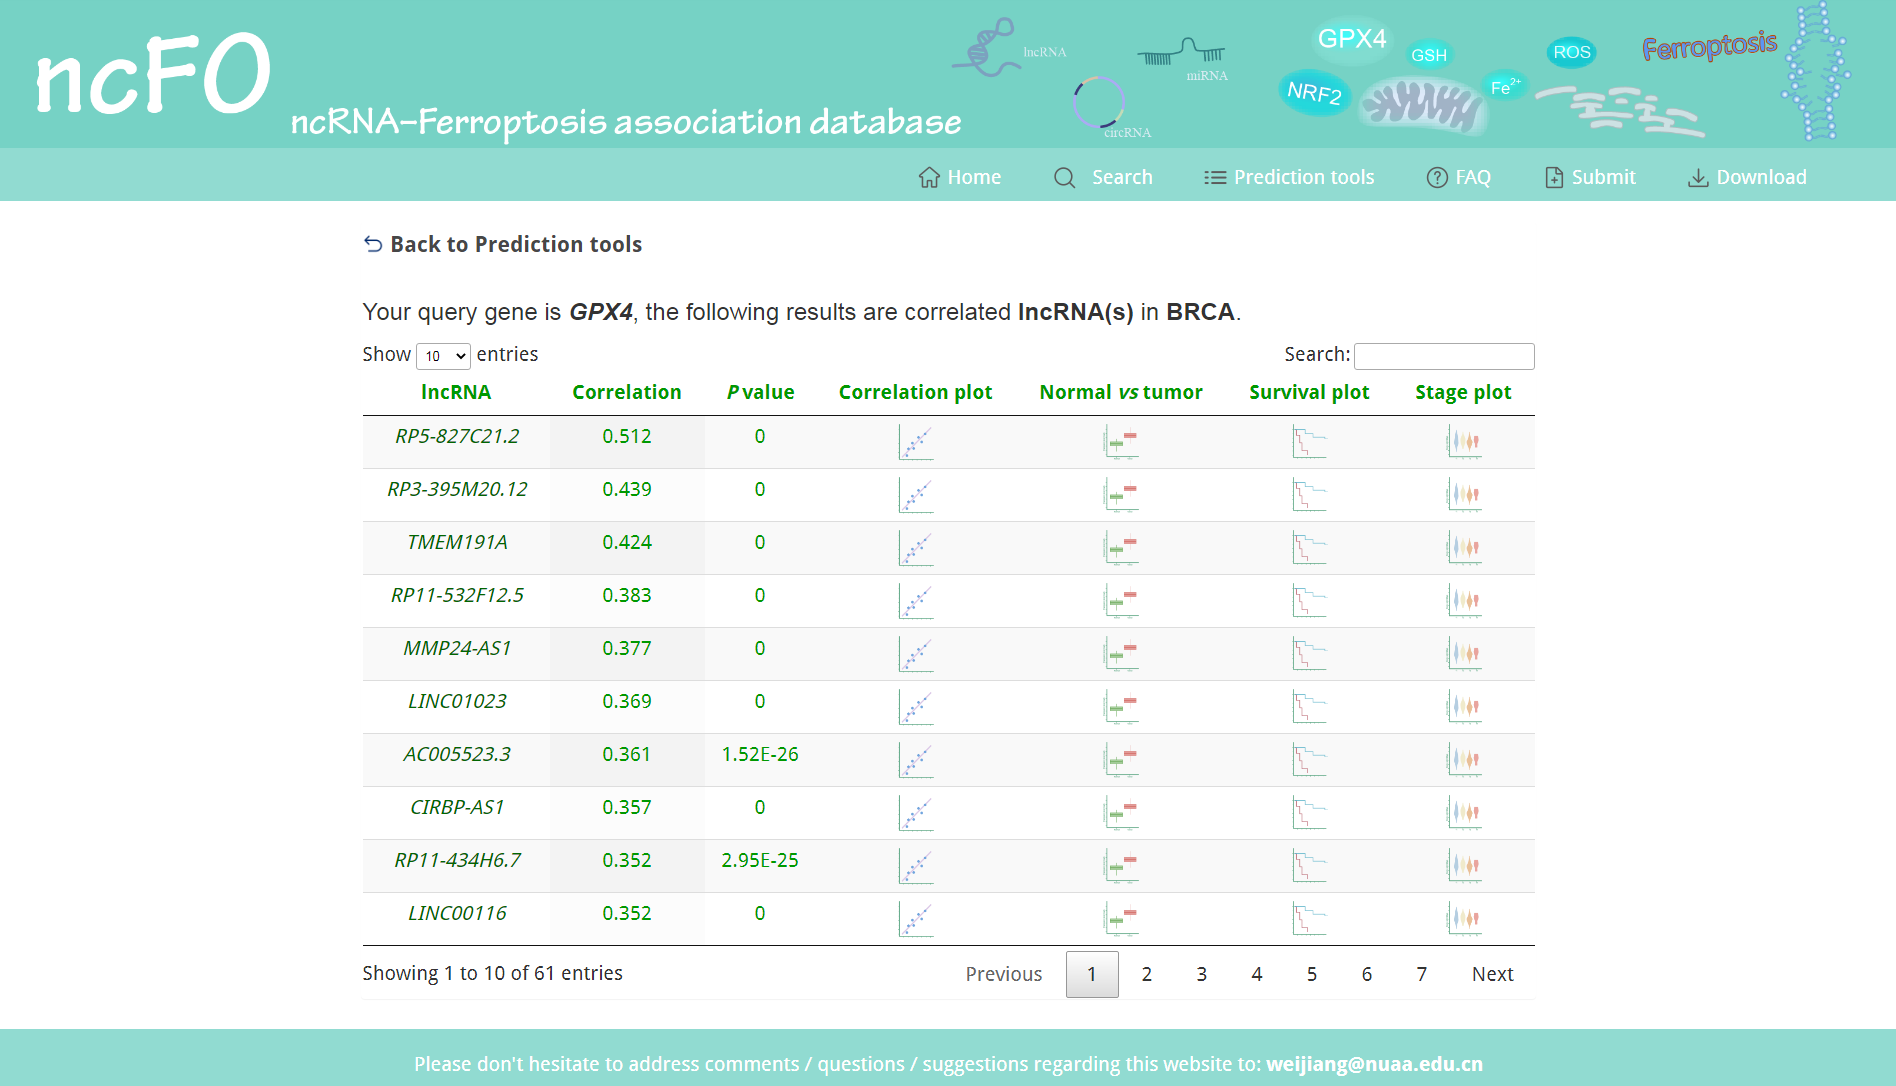Viewport: 1896px width, 1086px height.
Task: View survival plot for RP3-395M20.12
Action: [1309, 495]
